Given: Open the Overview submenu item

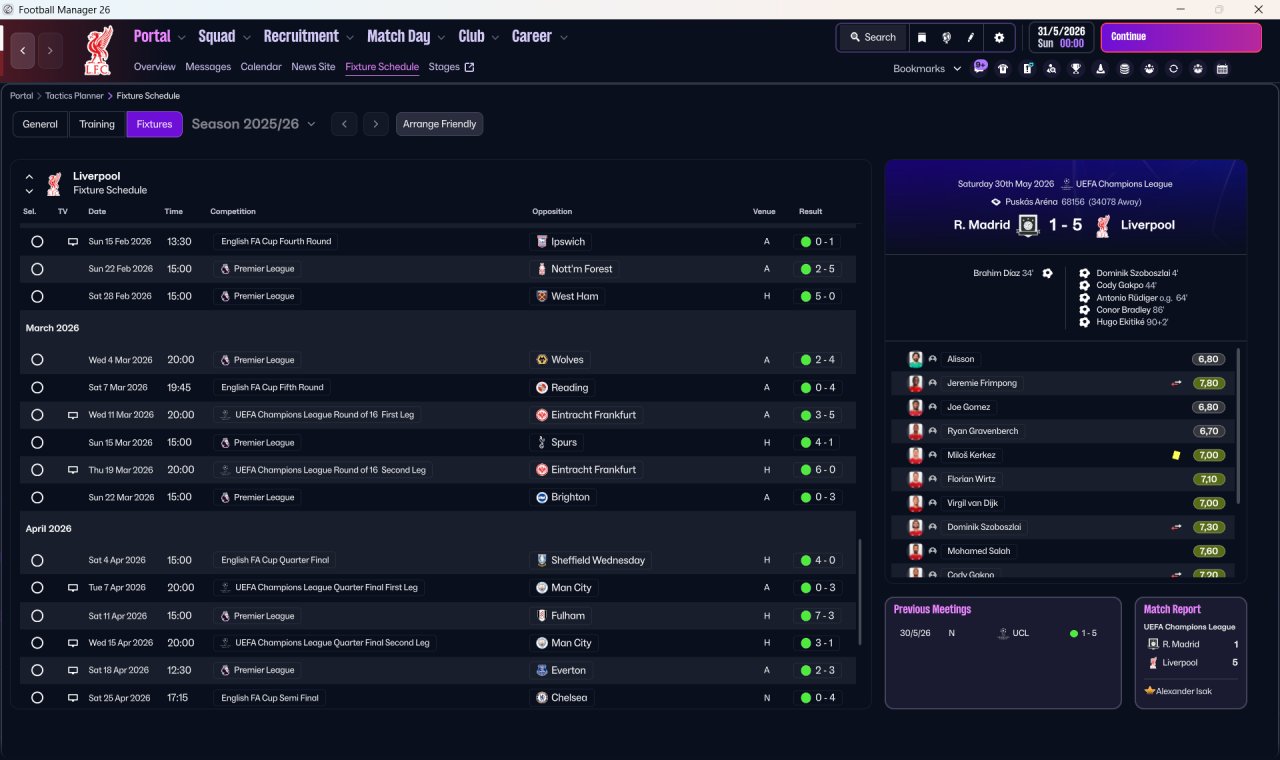Looking at the screenshot, I should click(155, 67).
